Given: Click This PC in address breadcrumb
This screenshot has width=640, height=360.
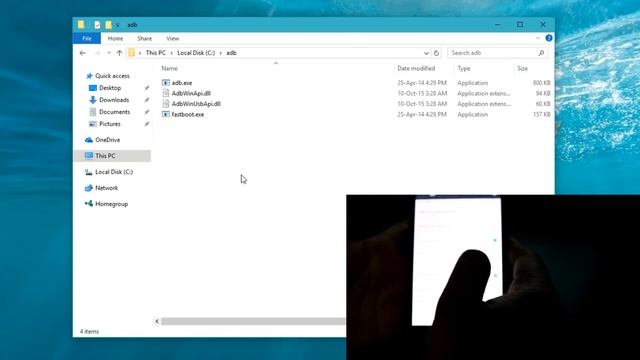Looking at the screenshot, I should (x=156, y=53).
